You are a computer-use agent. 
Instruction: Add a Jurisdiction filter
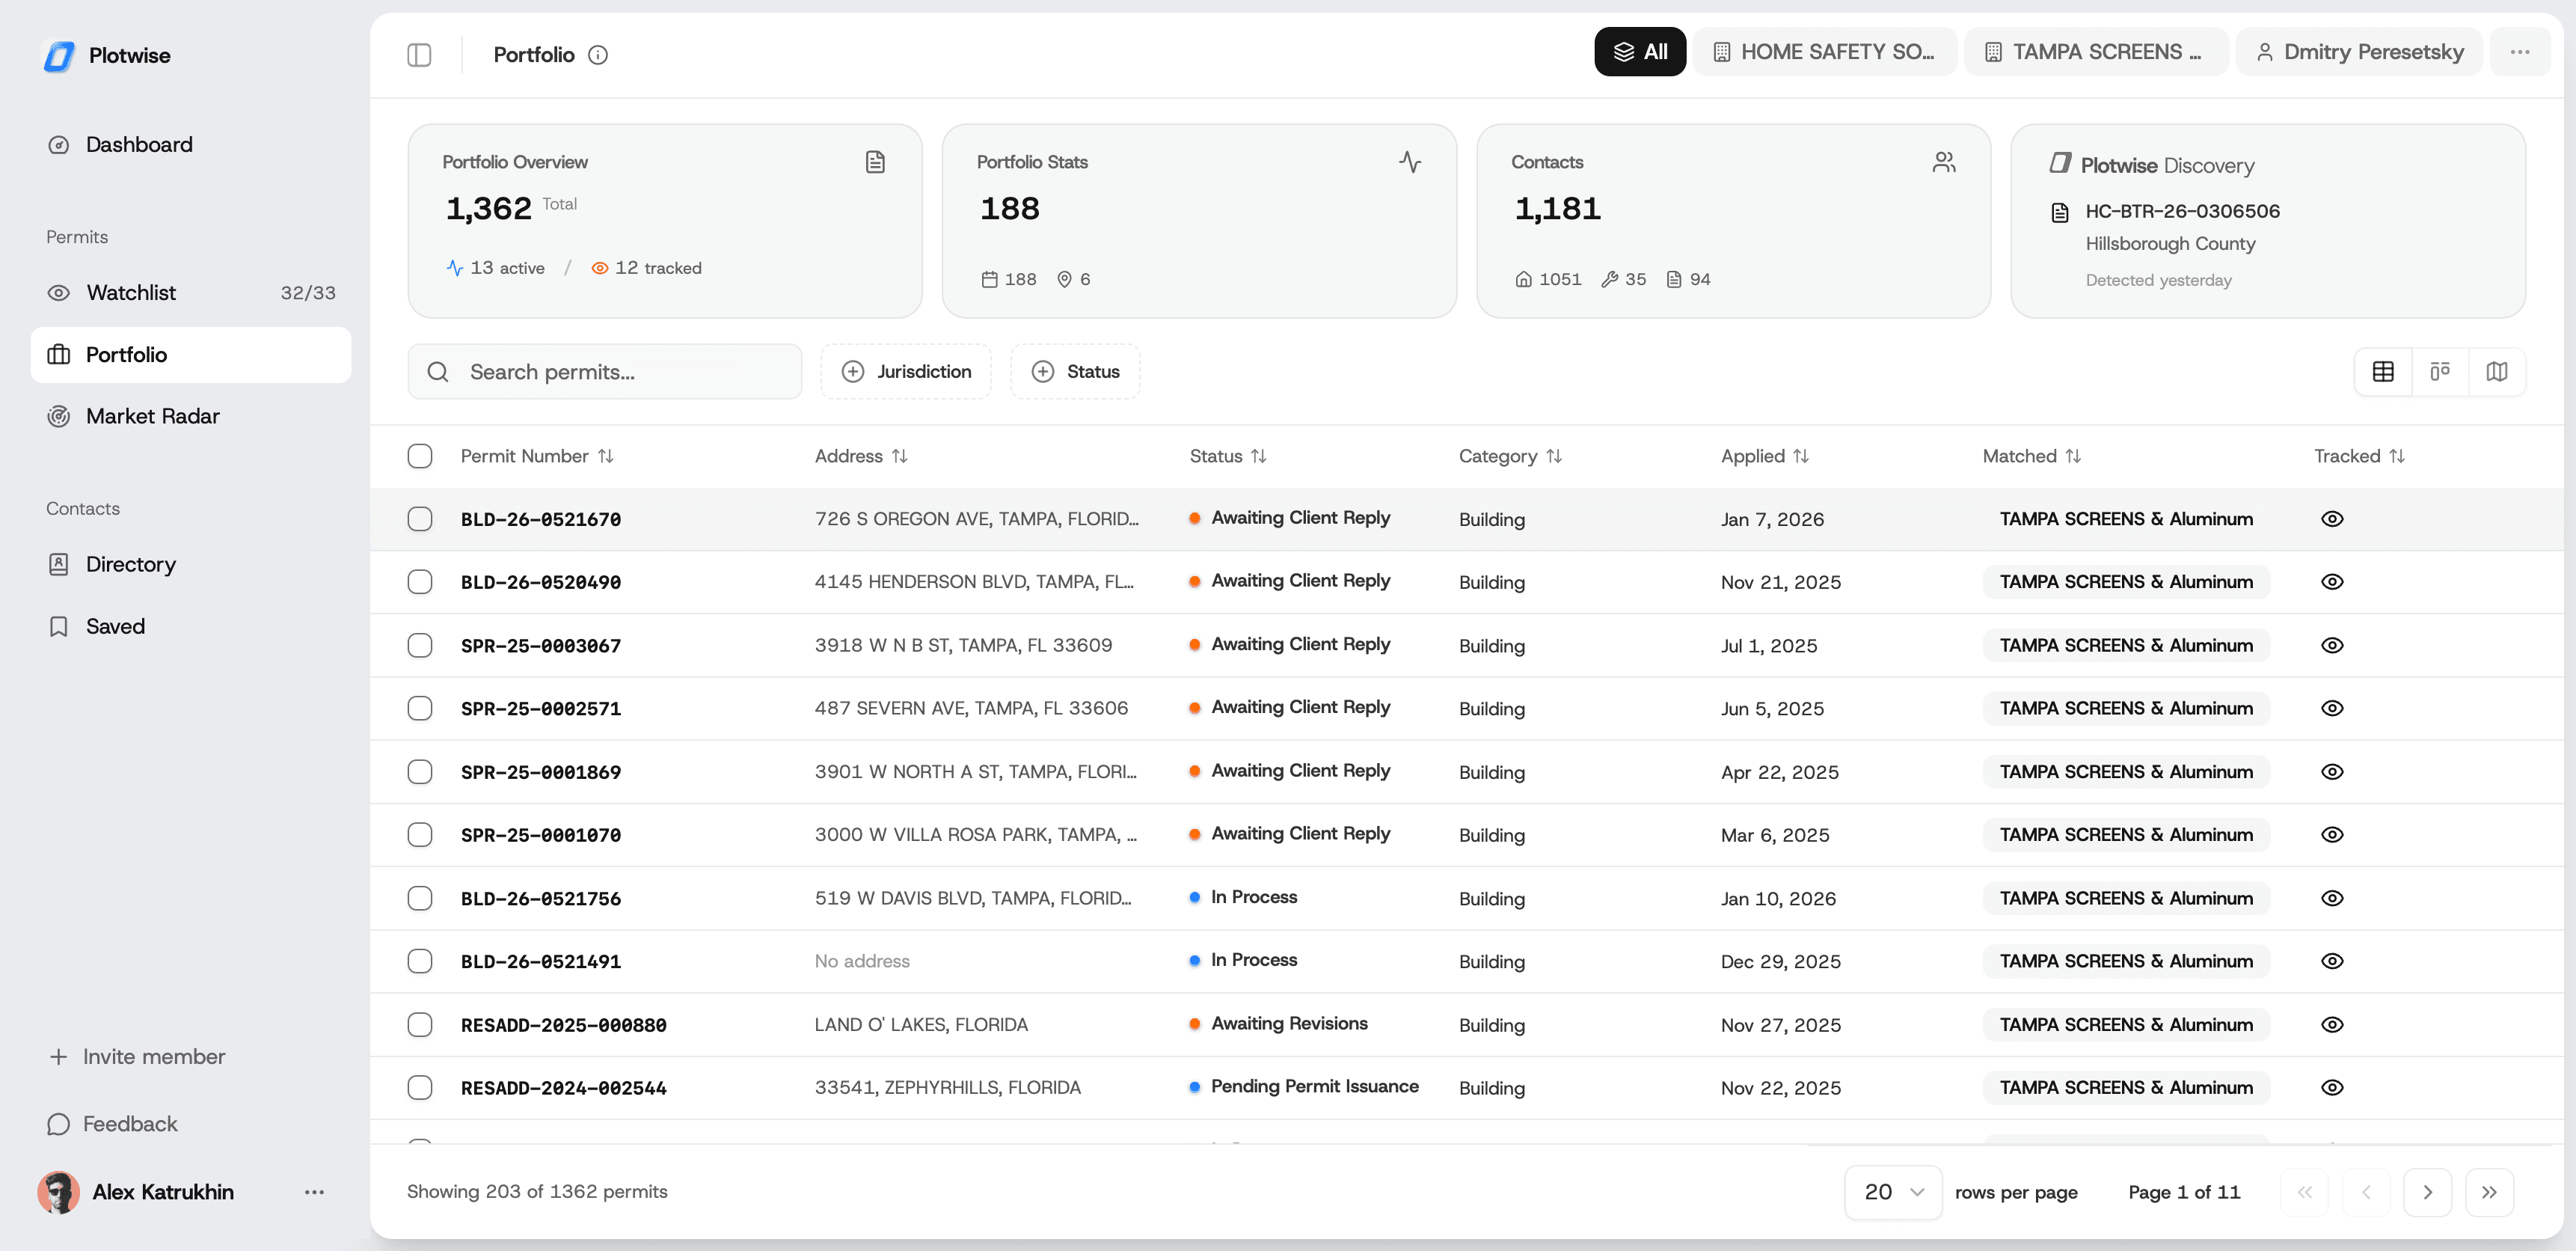tap(905, 371)
